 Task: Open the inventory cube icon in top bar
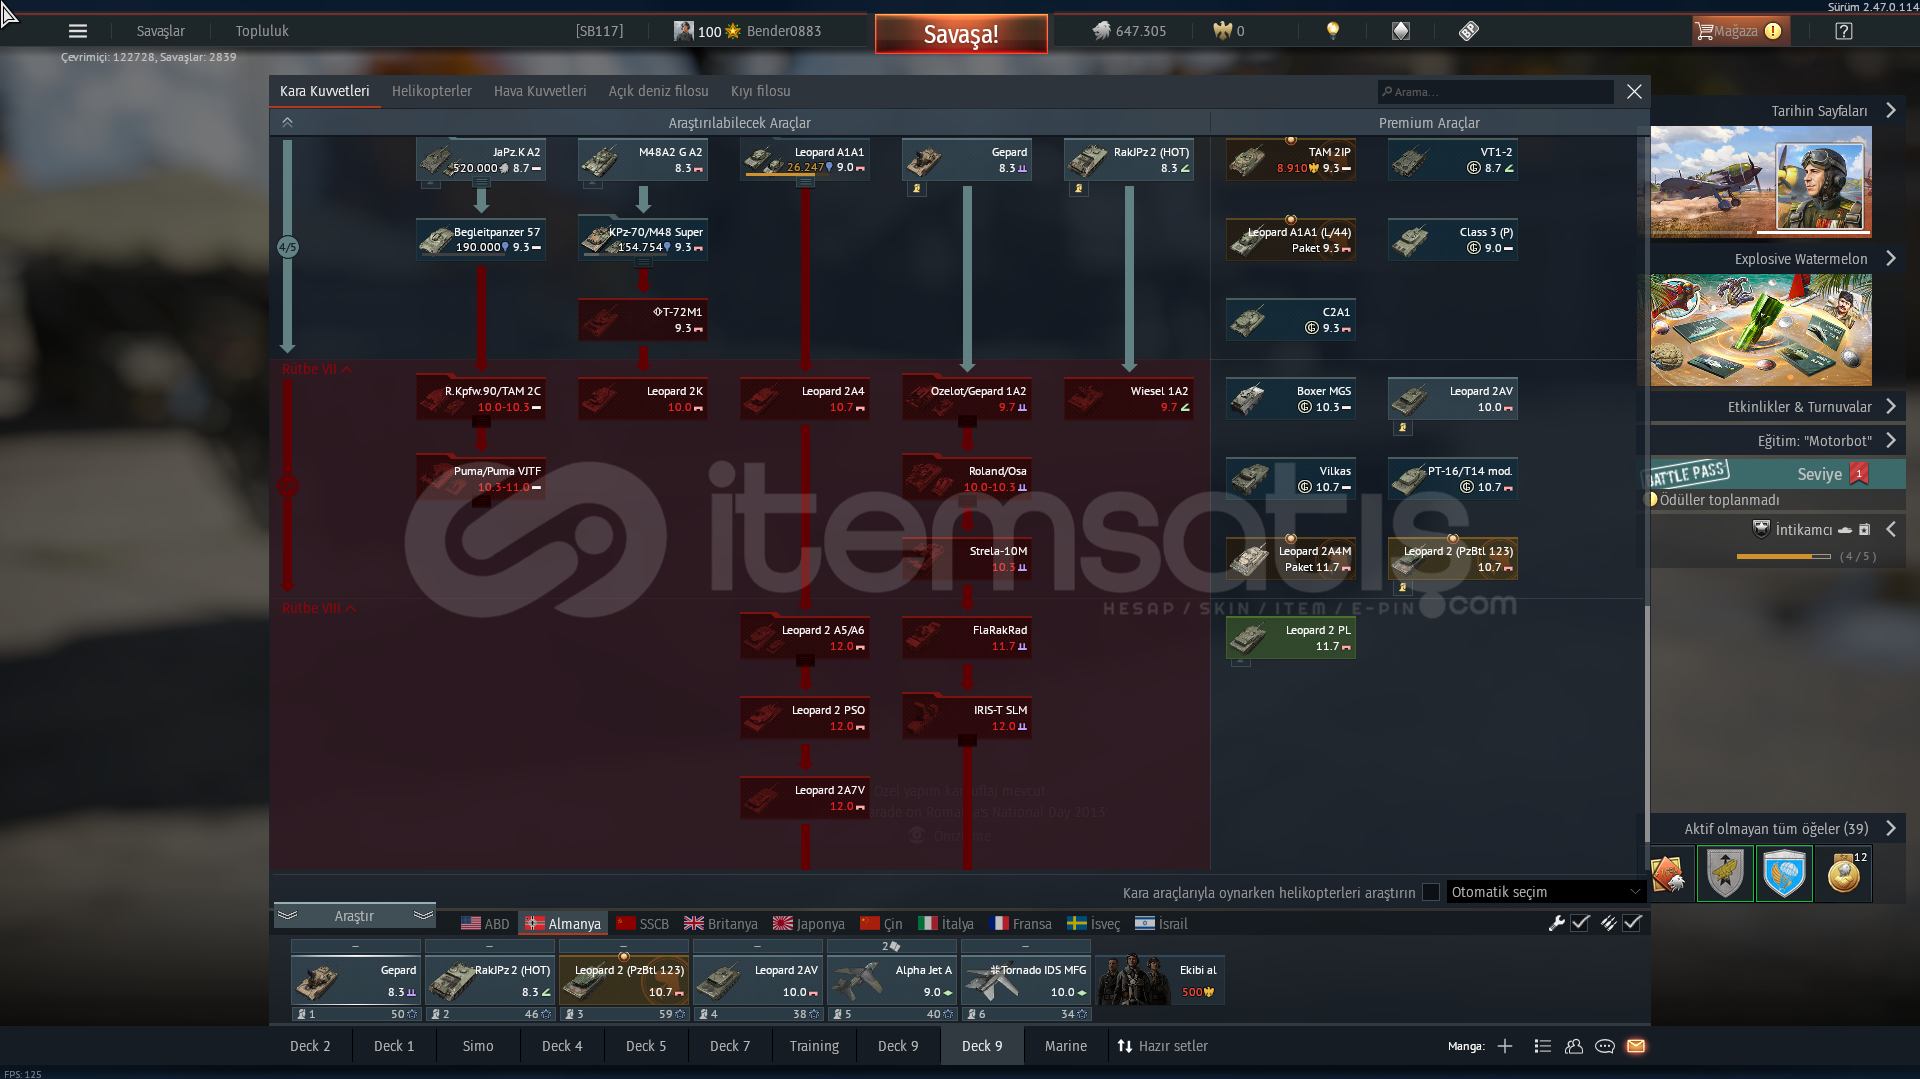1400,31
